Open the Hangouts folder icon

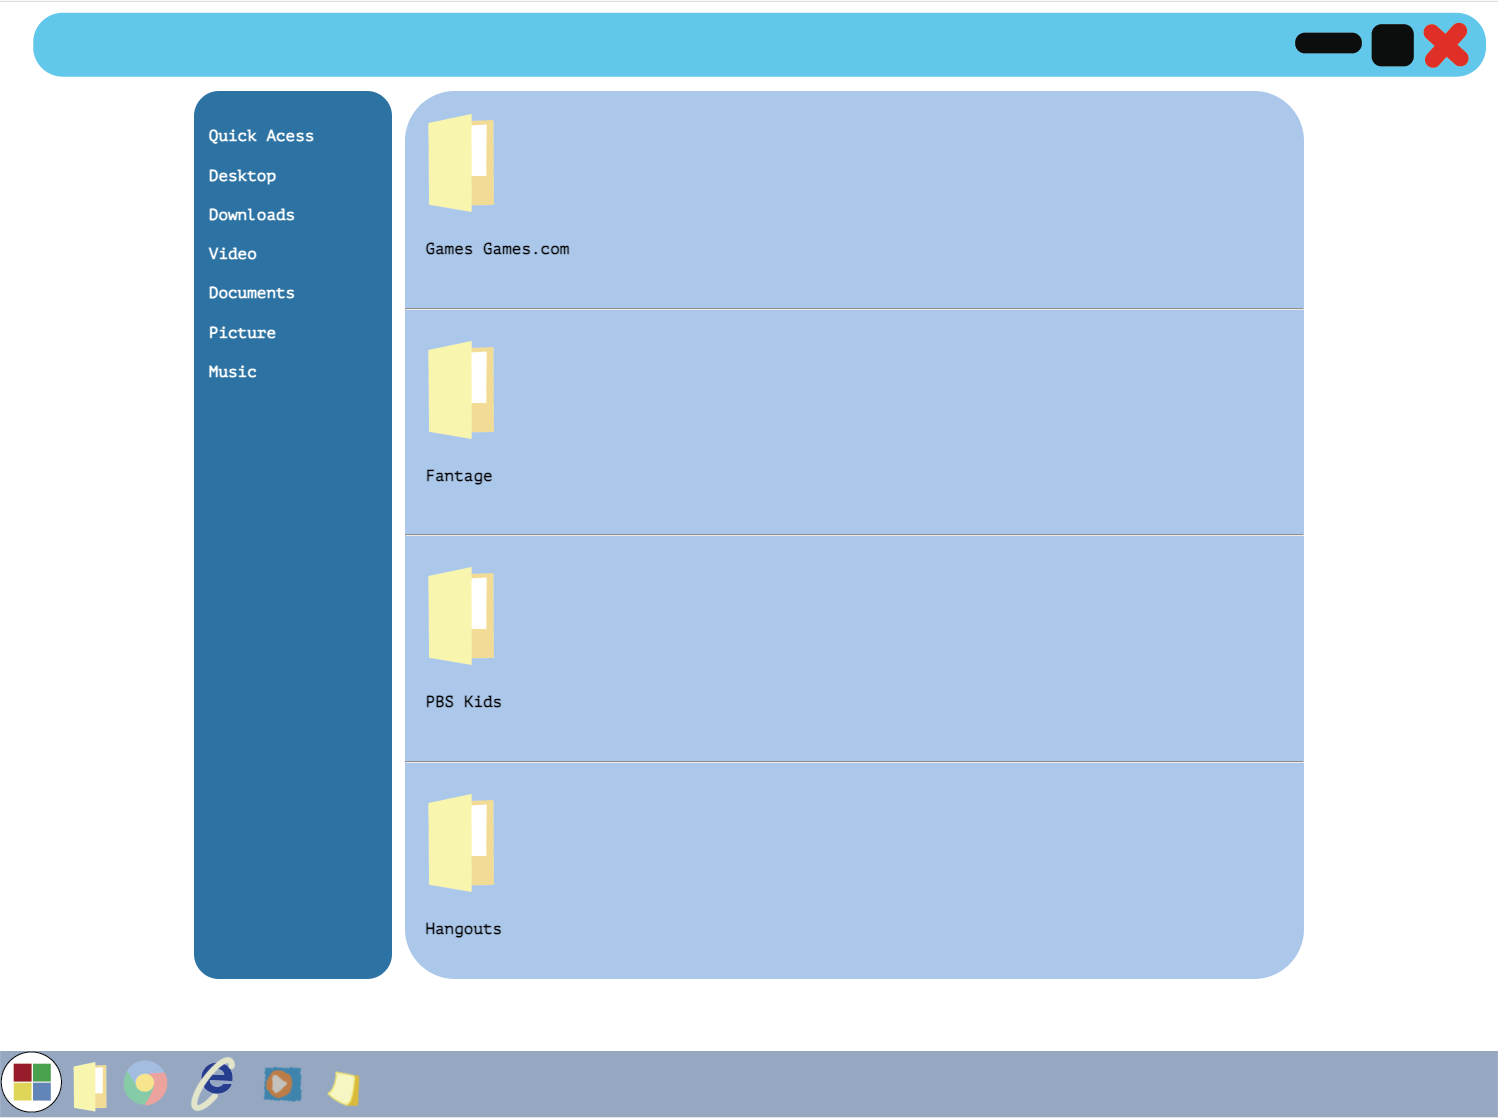coord(461,843)
